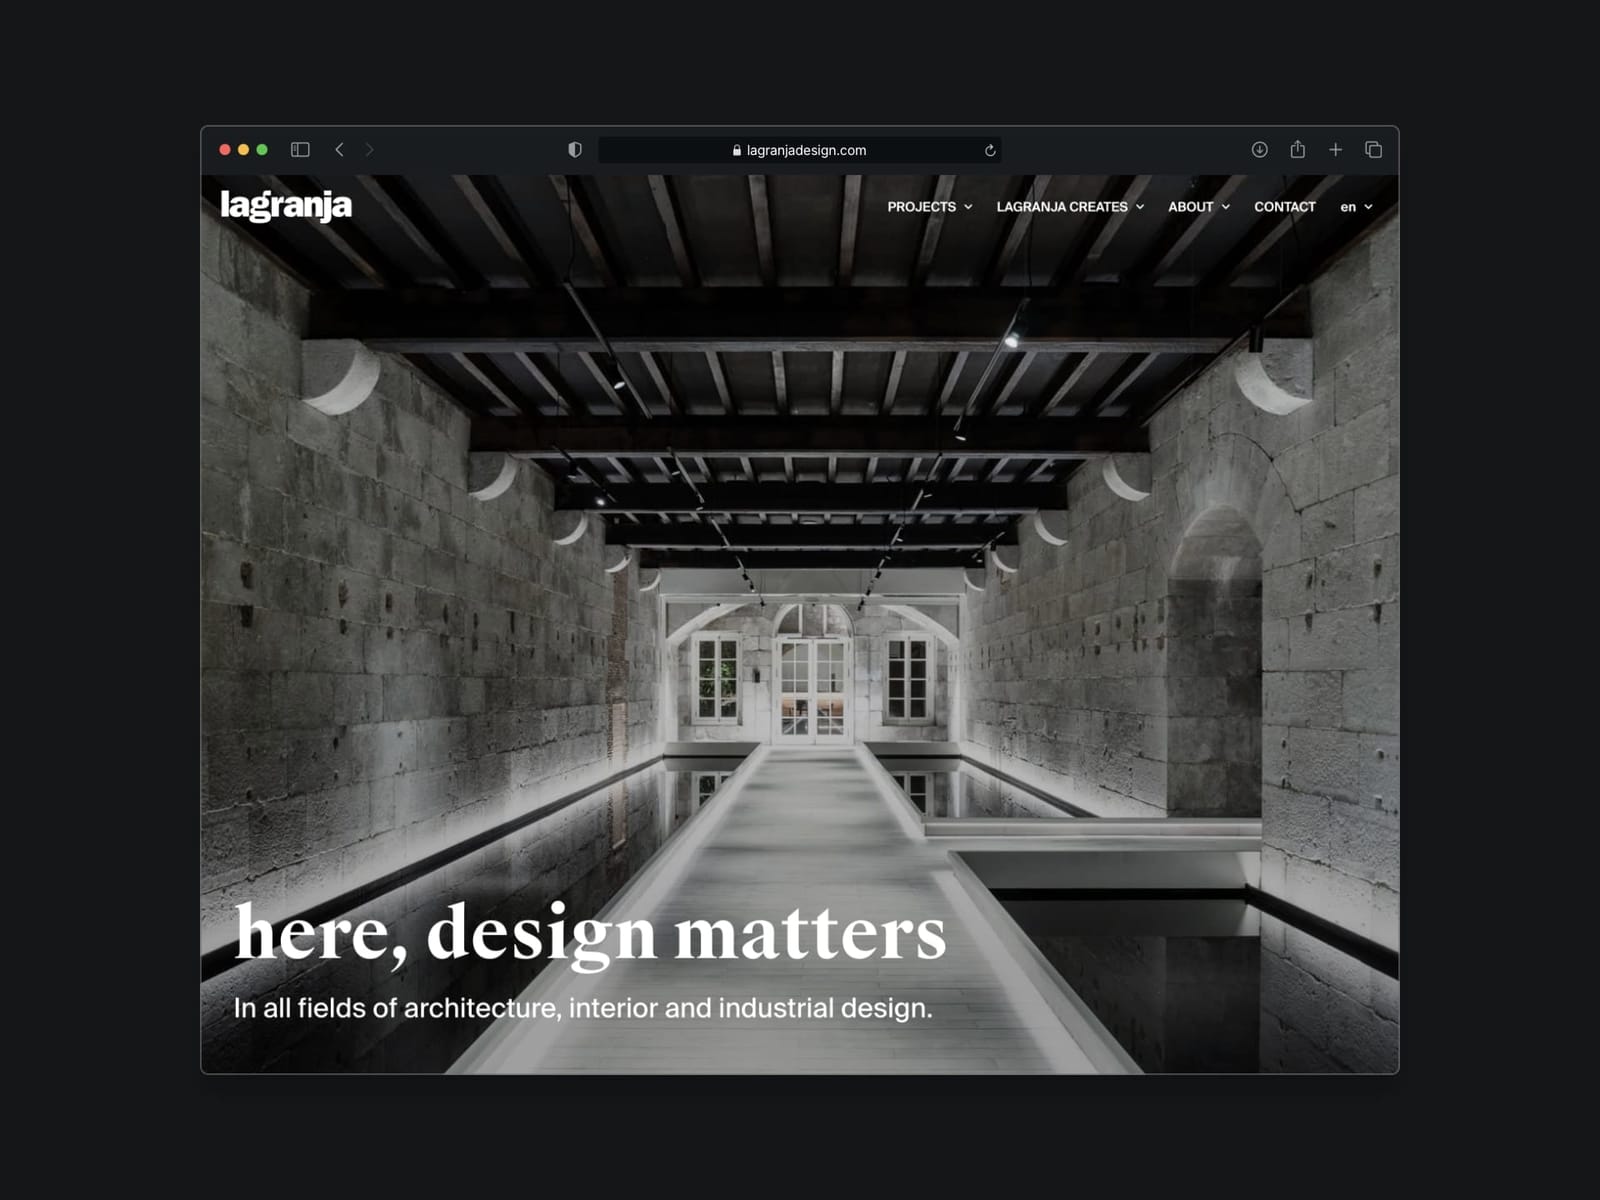Open the en language selector
The height and width of the screenshot is (1200, 1600).
(1357, 207)
